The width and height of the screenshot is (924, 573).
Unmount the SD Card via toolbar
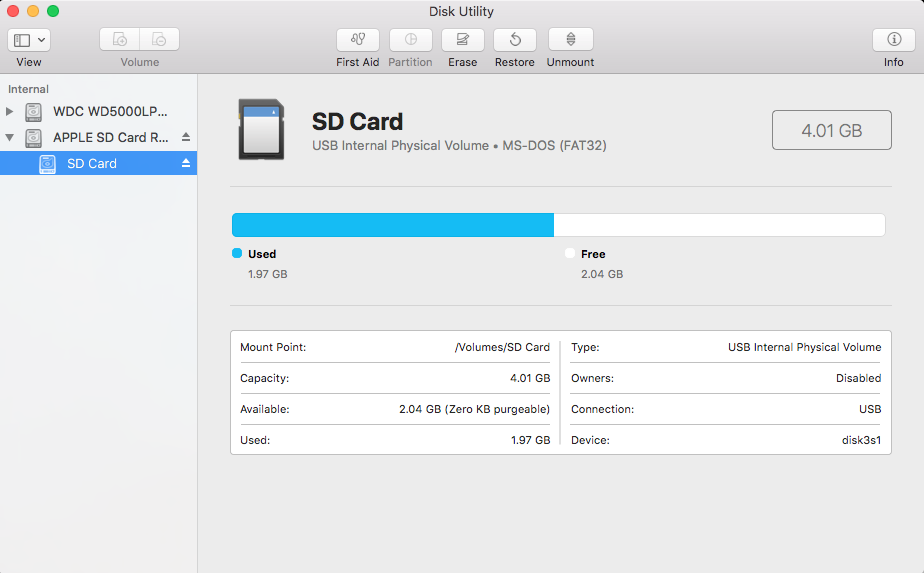point(570,40)
